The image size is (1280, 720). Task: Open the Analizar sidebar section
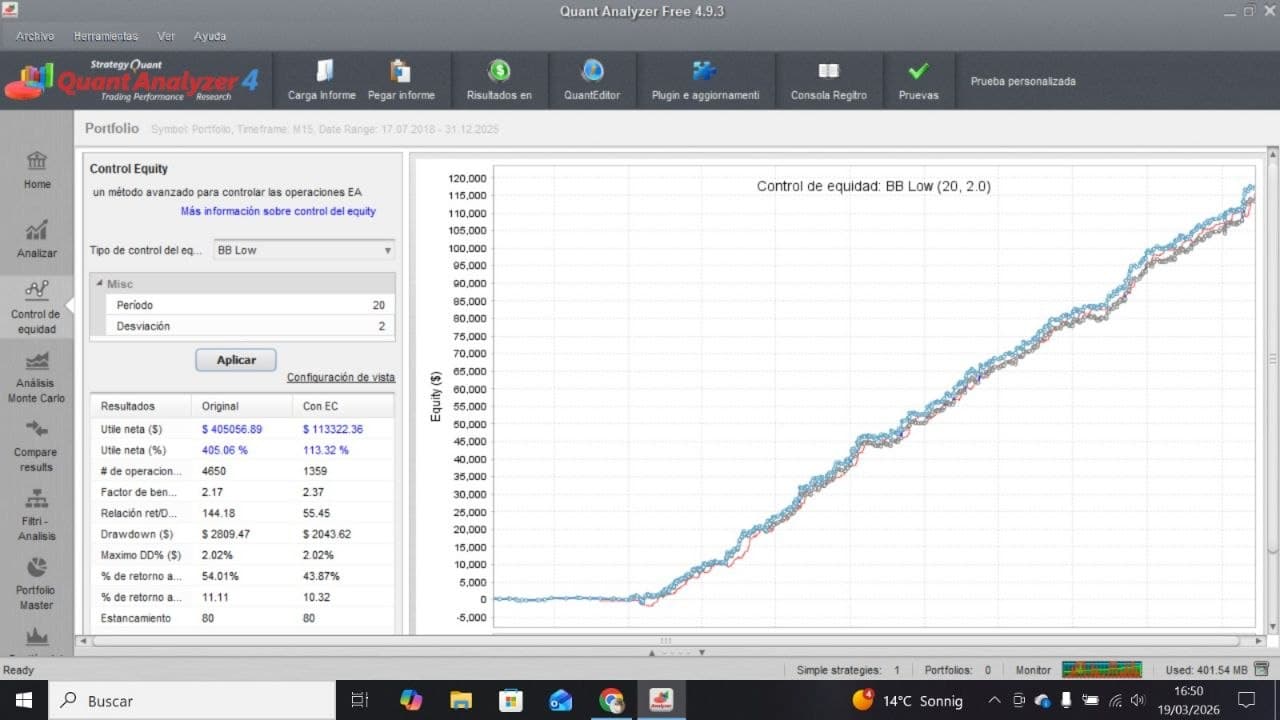37,238
